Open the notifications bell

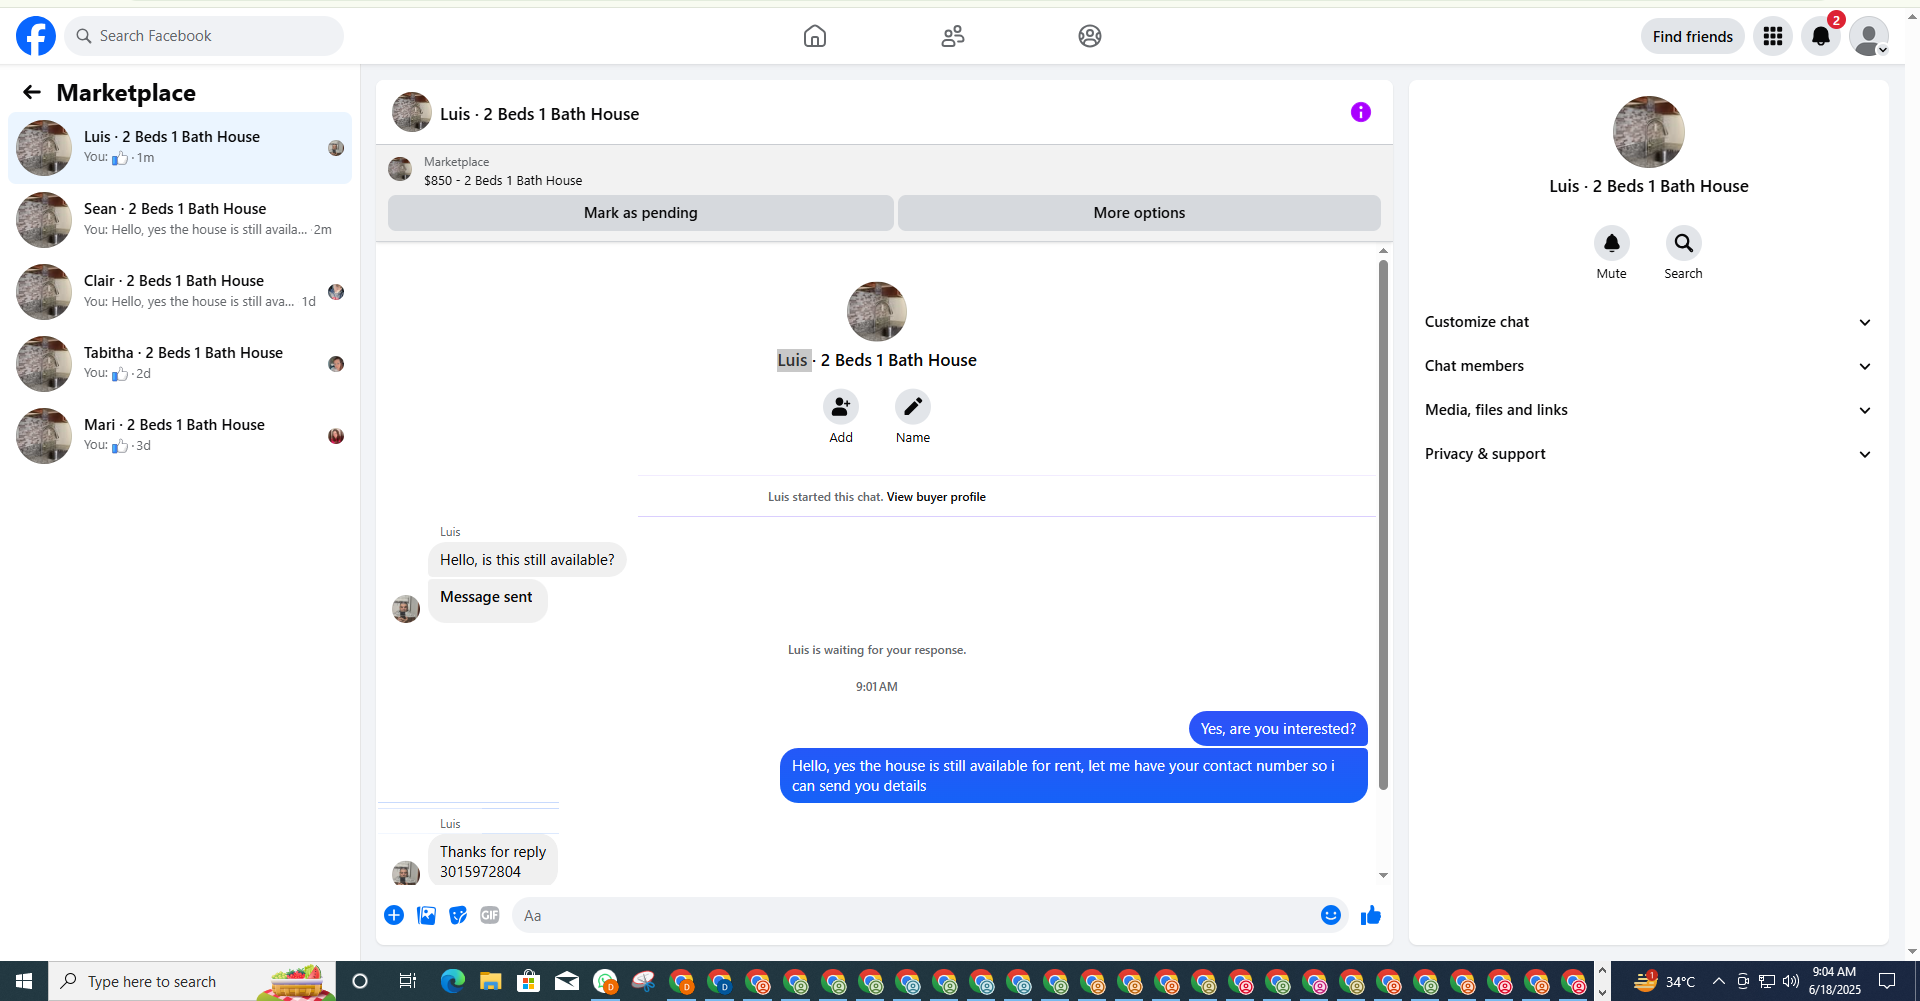(1821, 36)
